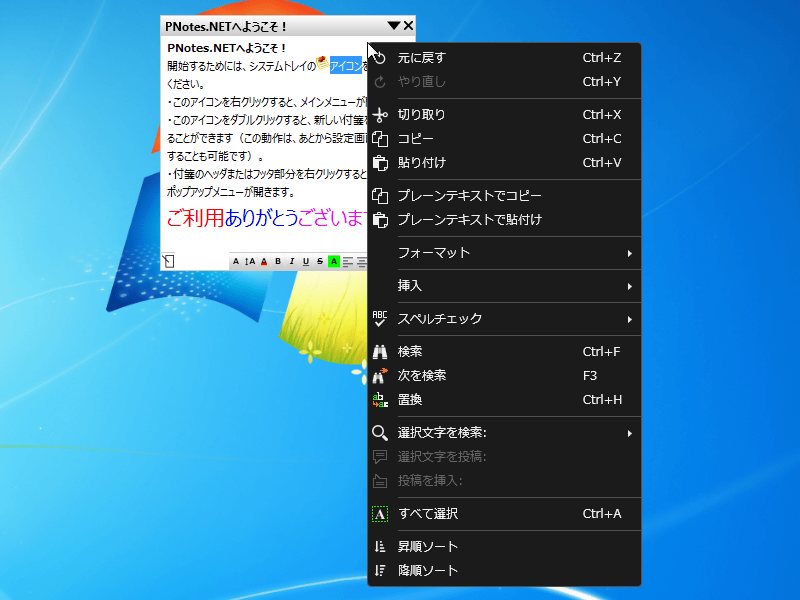Click the clipboard paste icon beside 貼り付け
Image resolution: width=800 pixels, height=600 pixels.
point(380,163)
